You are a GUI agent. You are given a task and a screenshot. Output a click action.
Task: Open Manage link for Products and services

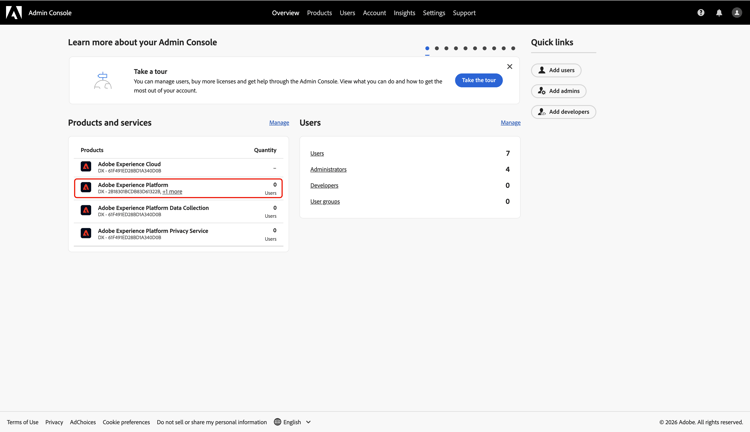point(279,123)
